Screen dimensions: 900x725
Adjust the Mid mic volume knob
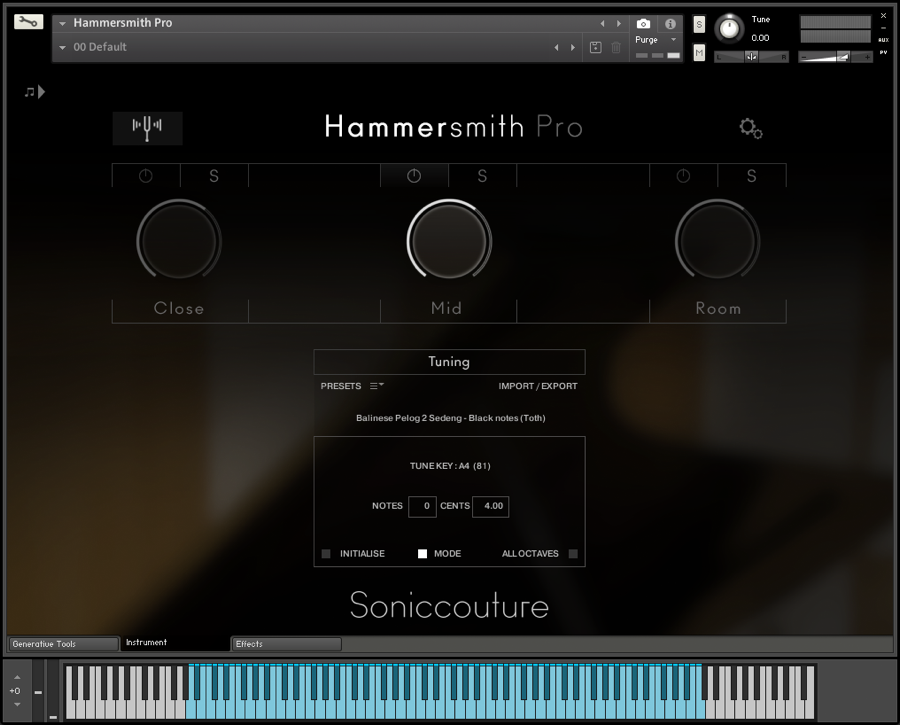449,241
